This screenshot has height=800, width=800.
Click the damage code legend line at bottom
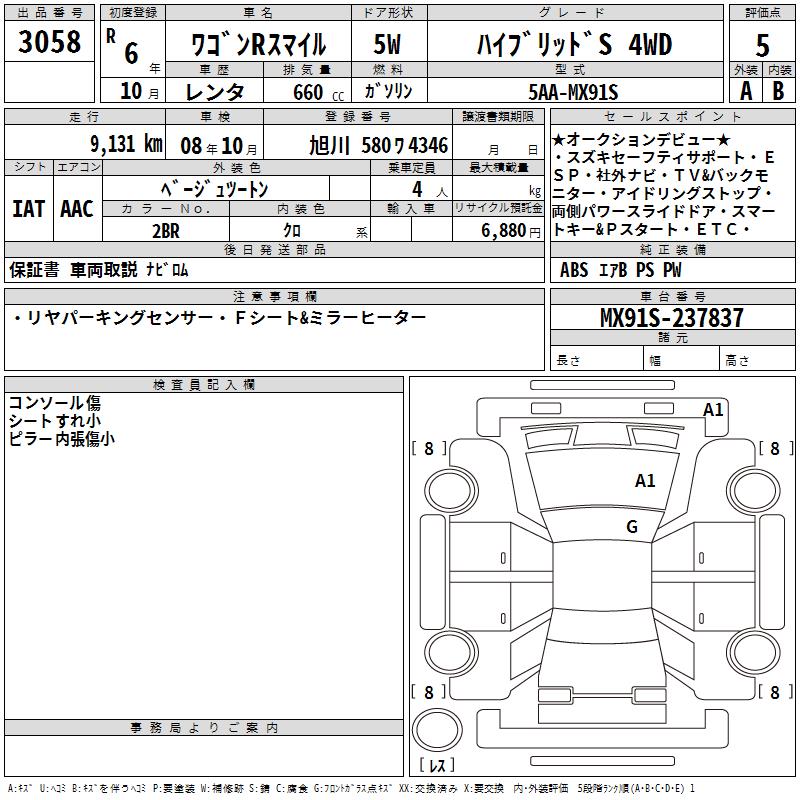point(352,788)
